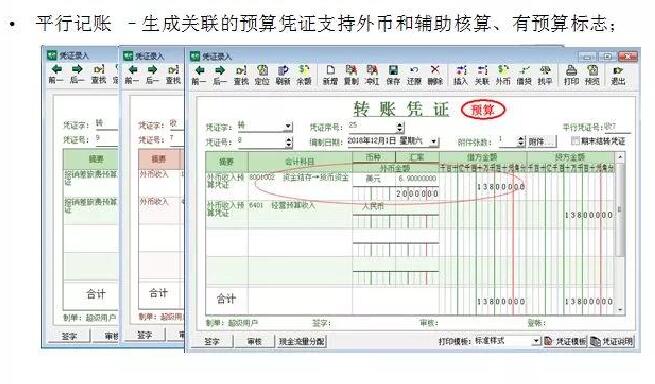Click the 找平 (balance) toolbar icon
This screenshot has width=655, height=384.
pyautogui.click(x=545, y=75)
